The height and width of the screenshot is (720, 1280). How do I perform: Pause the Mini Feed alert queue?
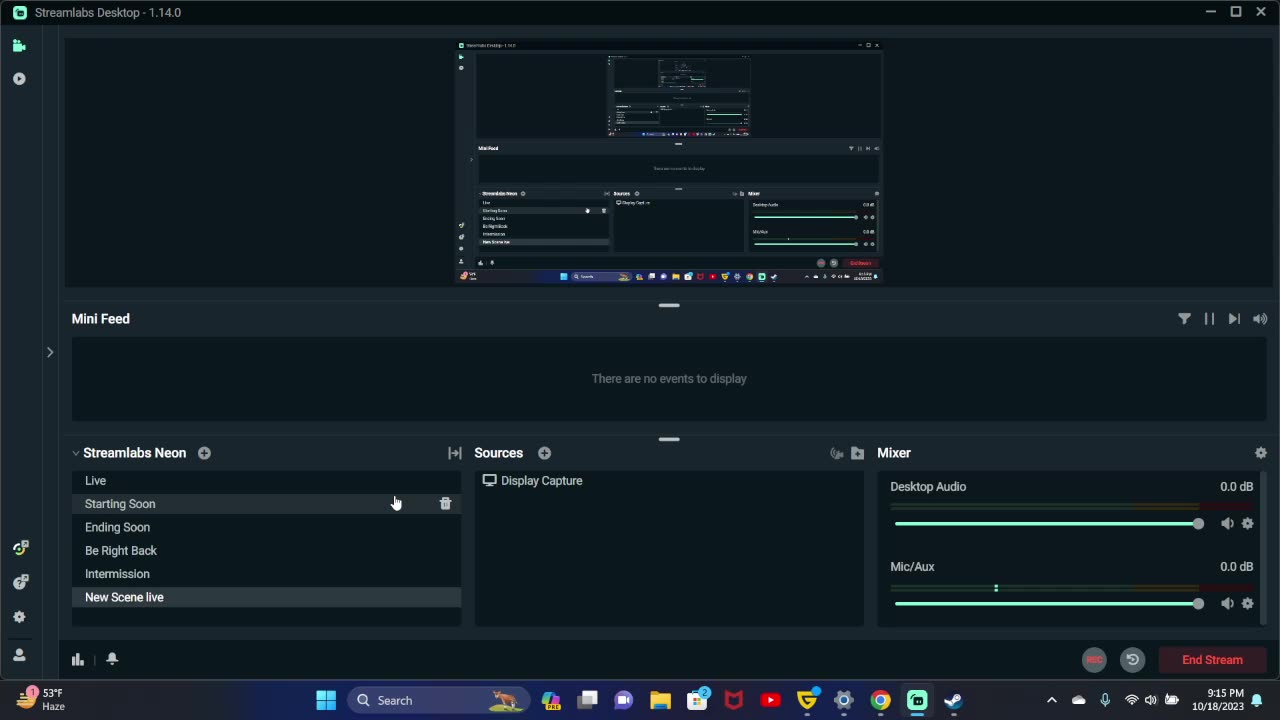point(1209,319)
